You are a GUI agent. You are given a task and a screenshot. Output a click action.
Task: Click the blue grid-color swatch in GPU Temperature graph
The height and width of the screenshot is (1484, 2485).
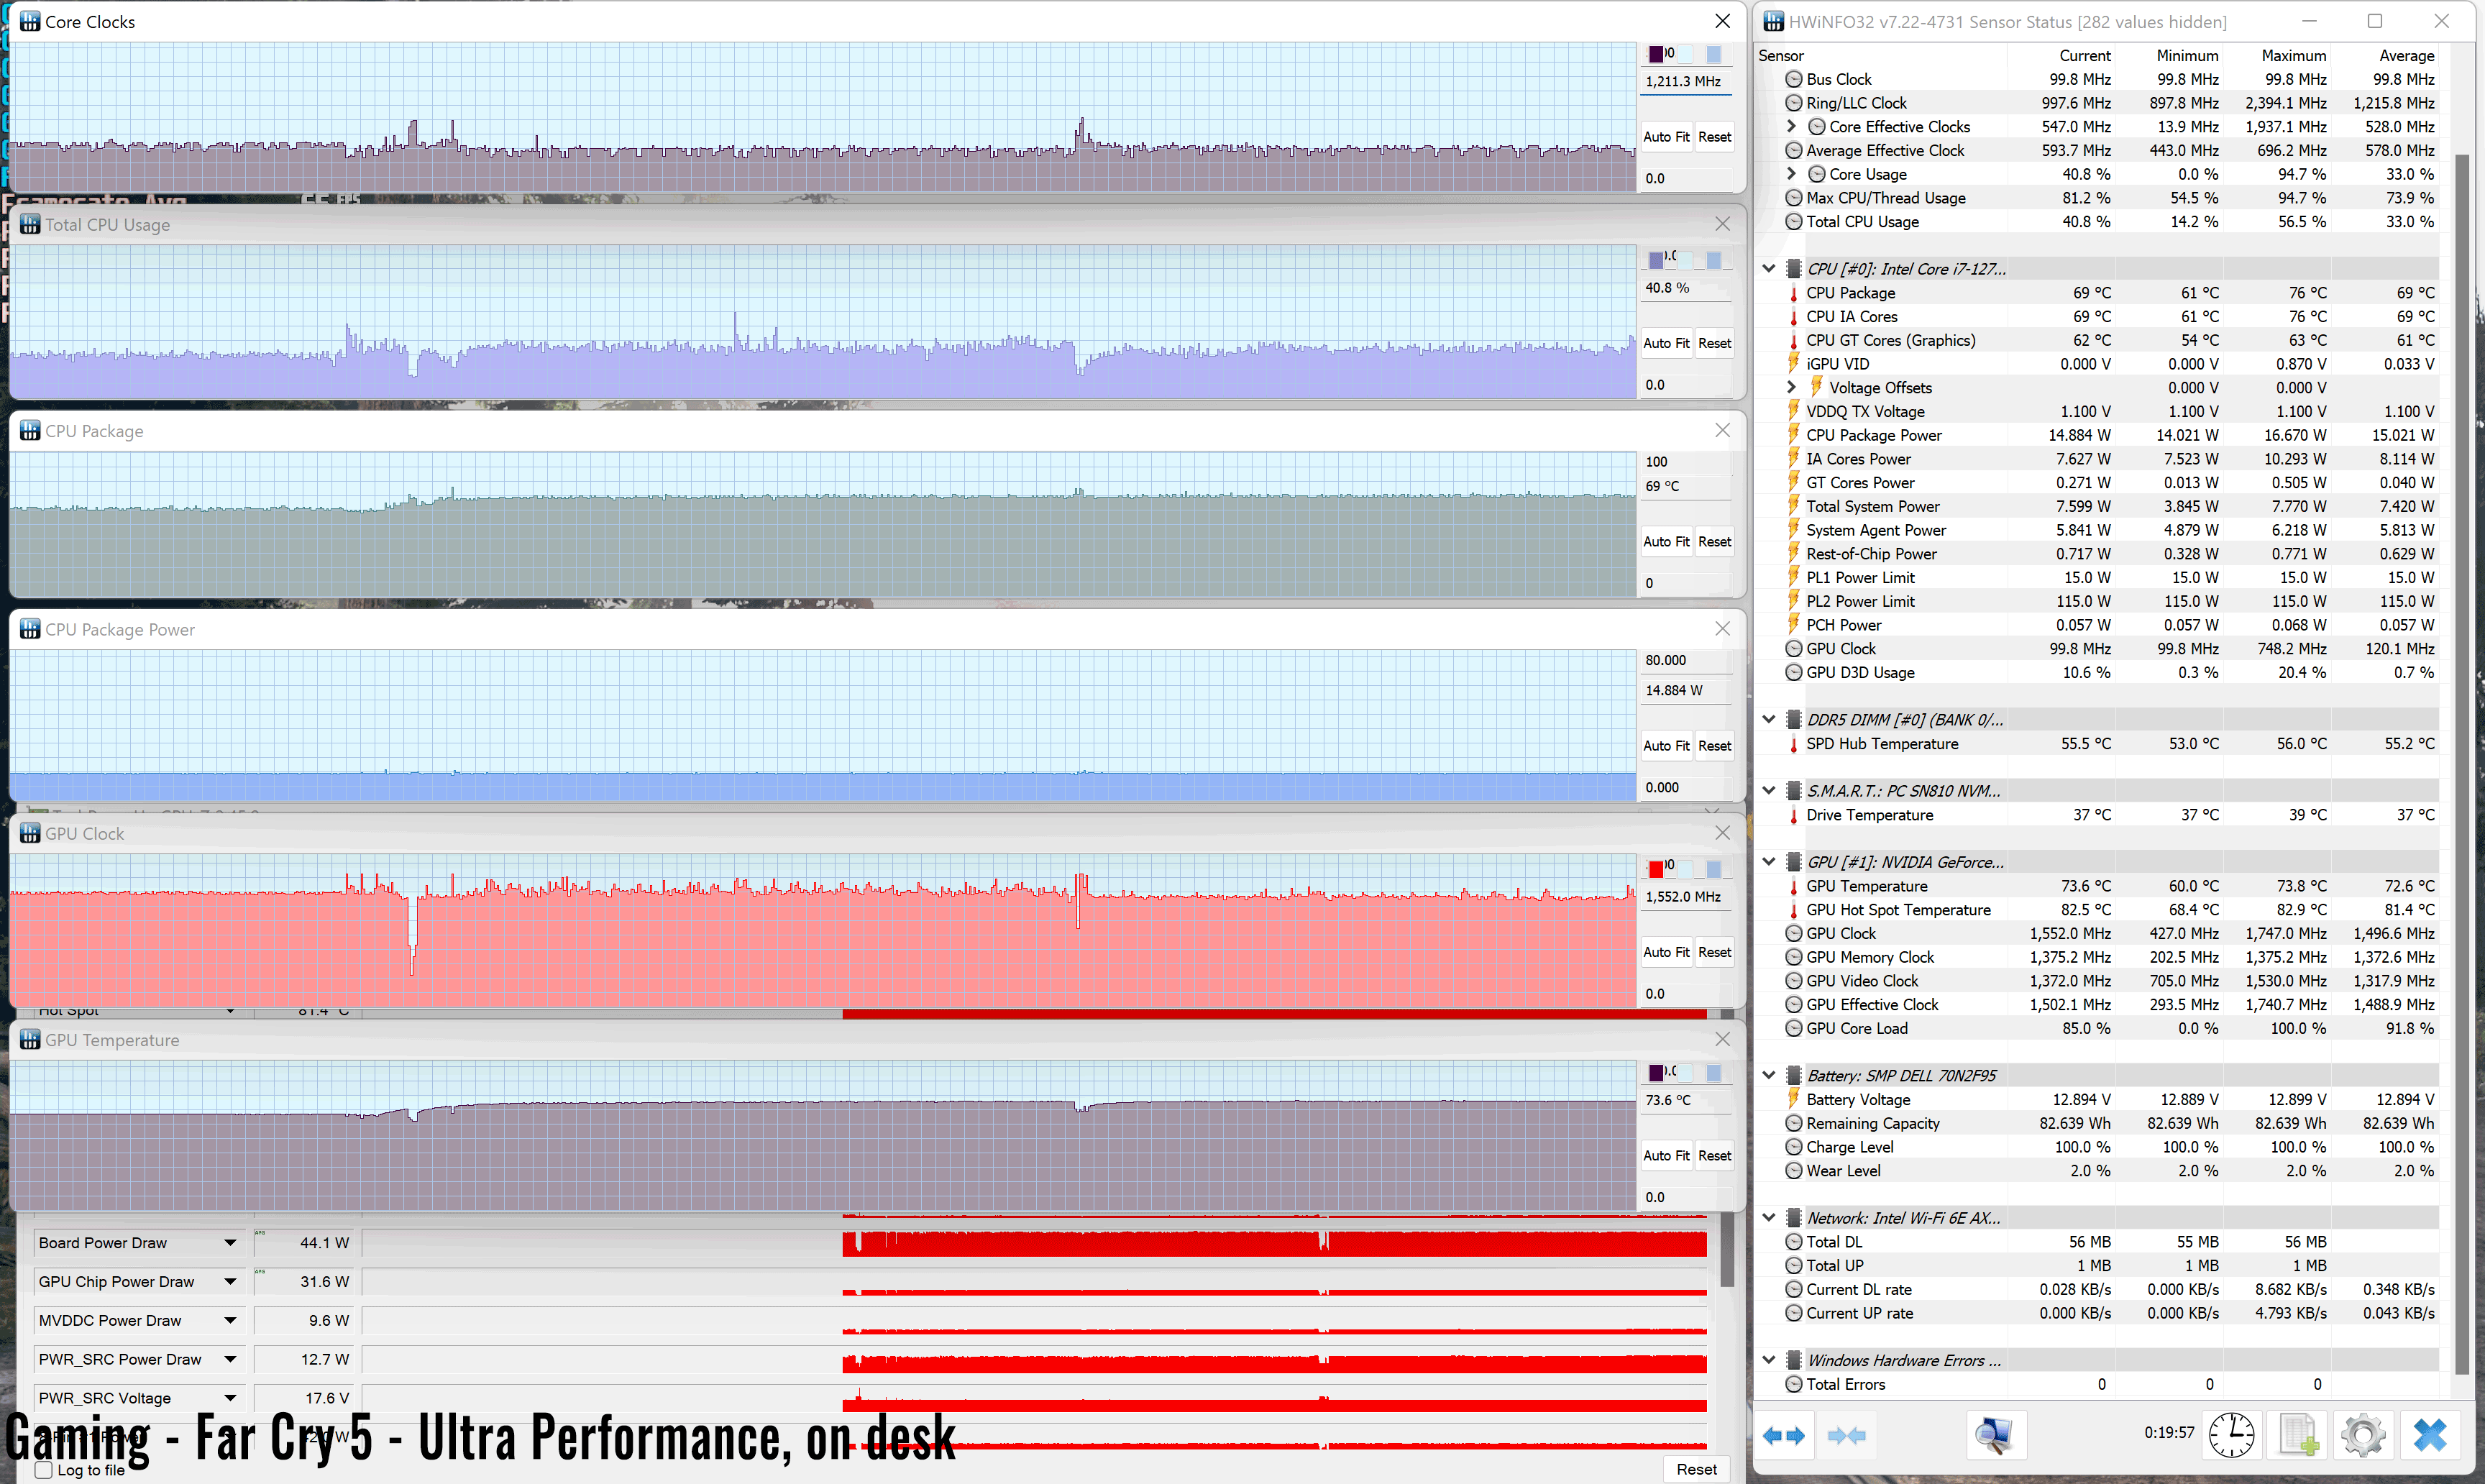click(x=1713, y=1072)
